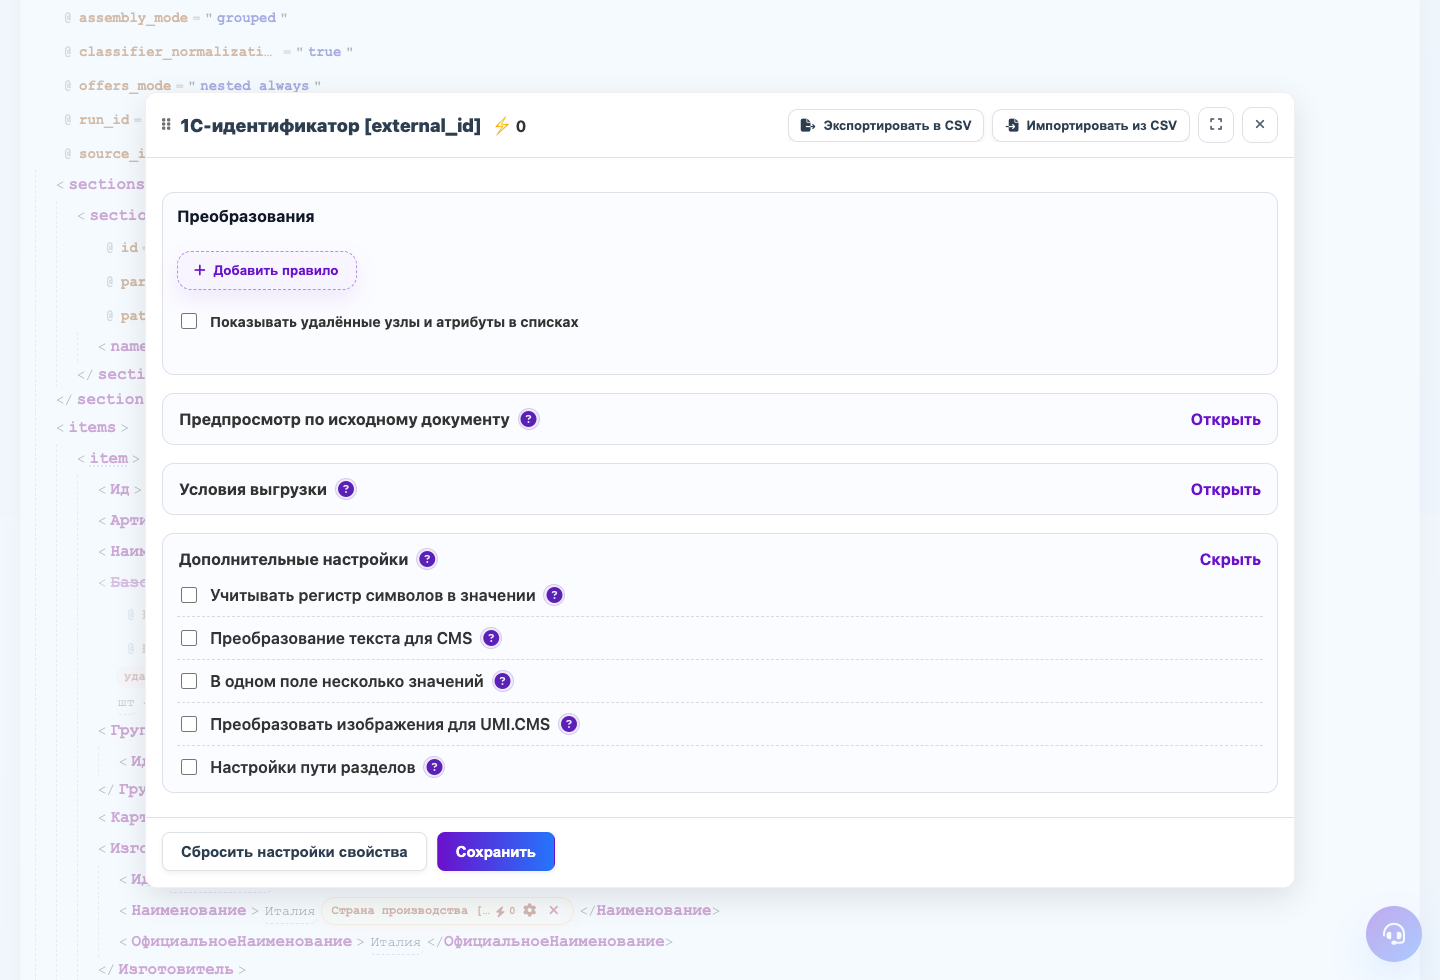Image resolution: width=1440 pixels, height=980 pixels.
Task: Show help for Преобразовать изображения для UMI.CMS
Action: 569,724
